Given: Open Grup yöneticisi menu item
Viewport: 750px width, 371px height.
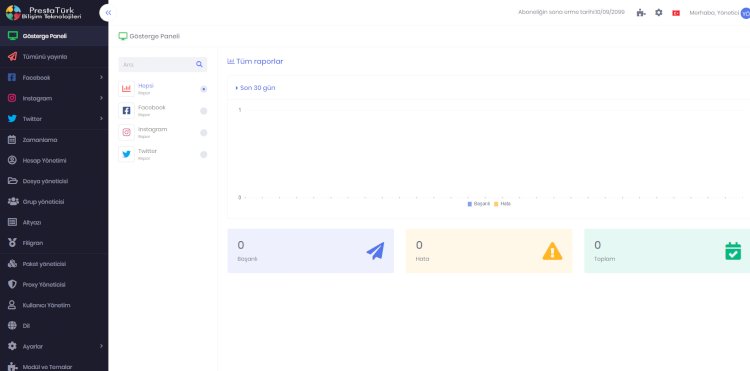Looking at the screenshot, I should 54,202.
